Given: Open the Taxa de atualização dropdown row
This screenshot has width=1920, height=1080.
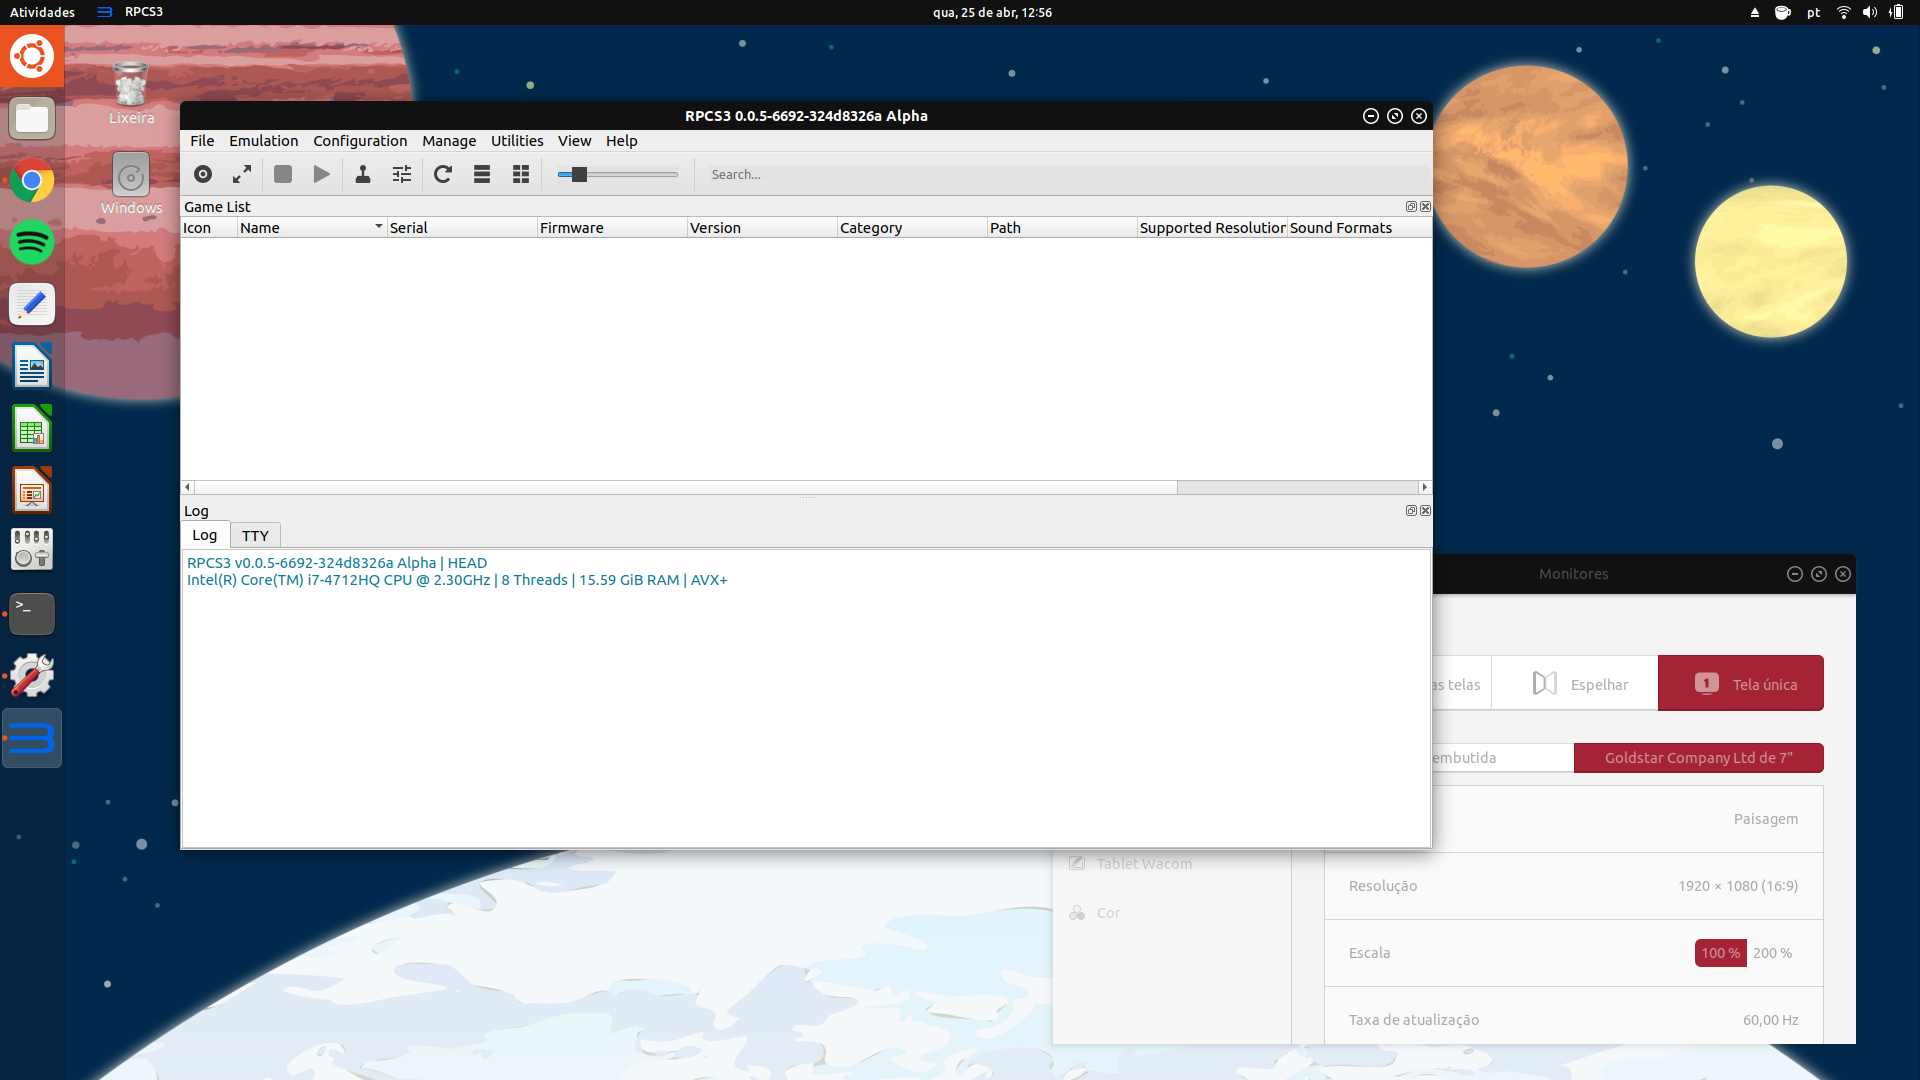Looking at the screenshot, I should 1573,1019.
